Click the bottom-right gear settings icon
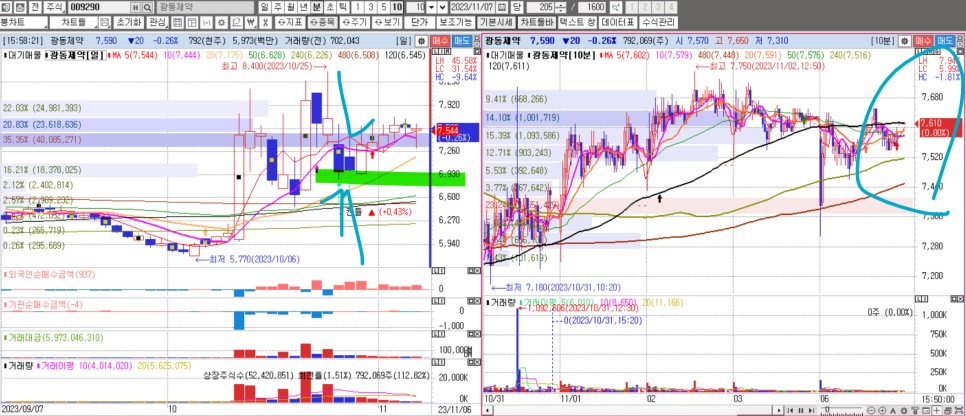Image resolution: width=966 pixels, height=416 pixels. [x=904, y=410]
